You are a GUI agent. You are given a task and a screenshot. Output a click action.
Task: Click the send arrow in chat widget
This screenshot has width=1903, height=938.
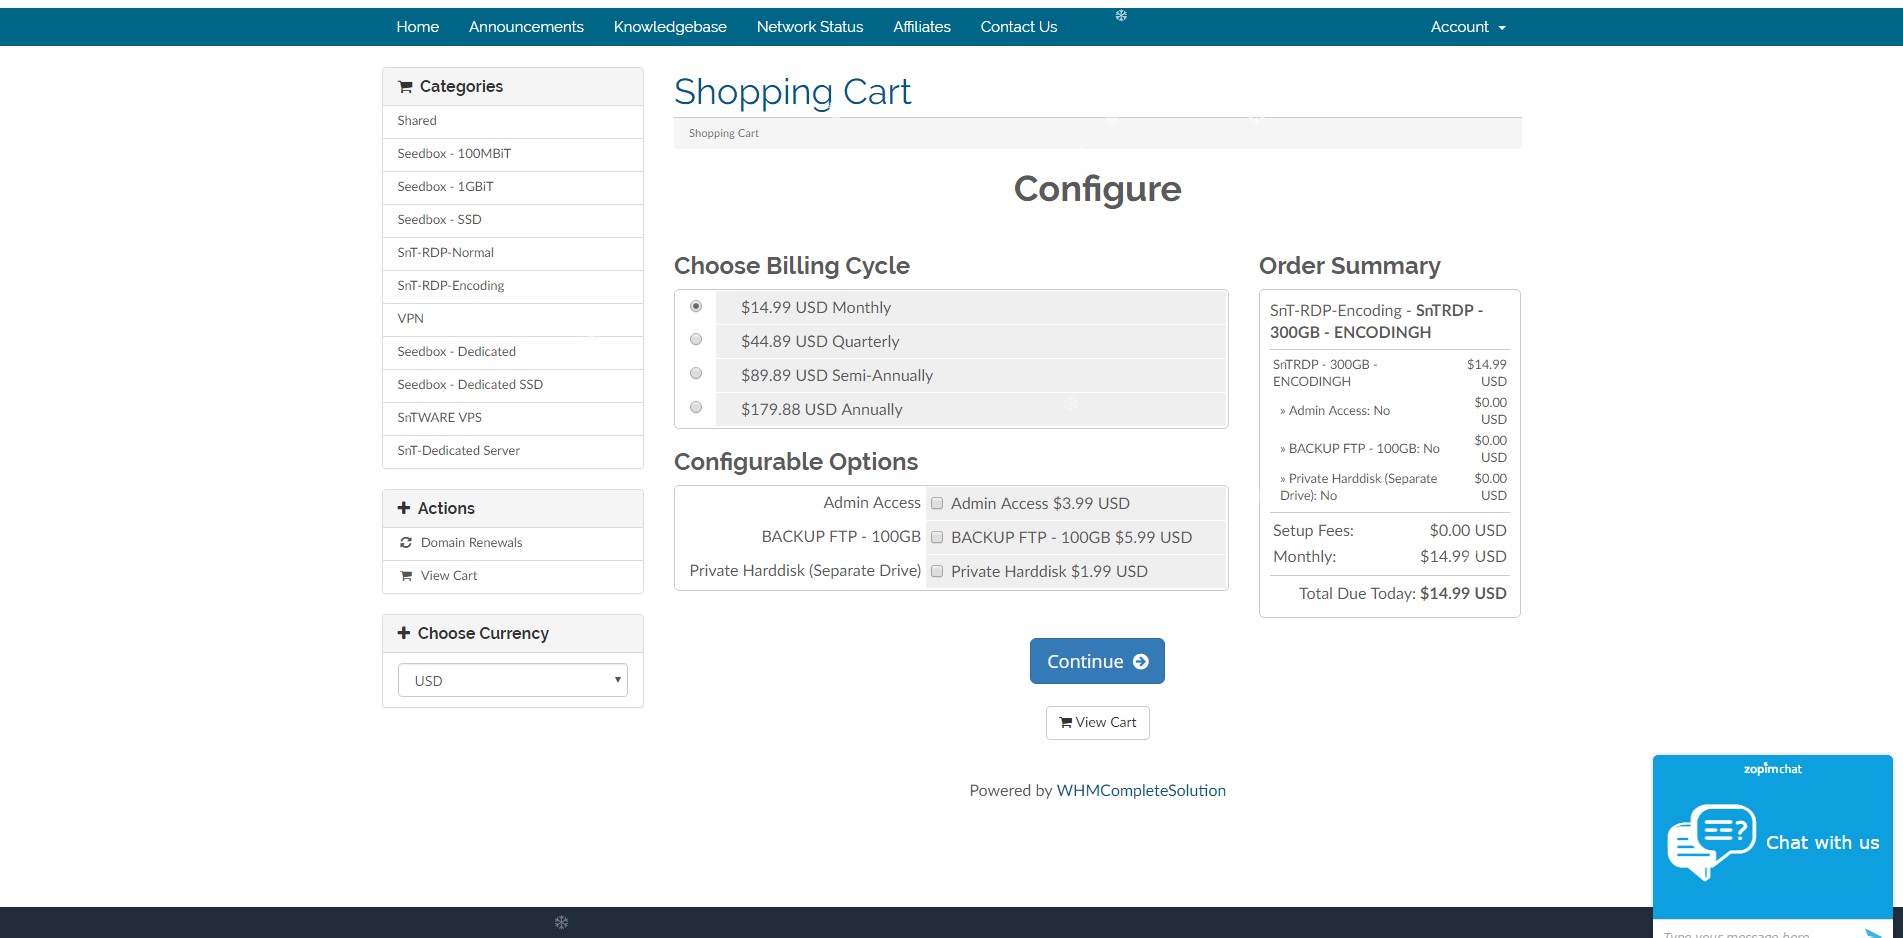tap(1873, 933)
